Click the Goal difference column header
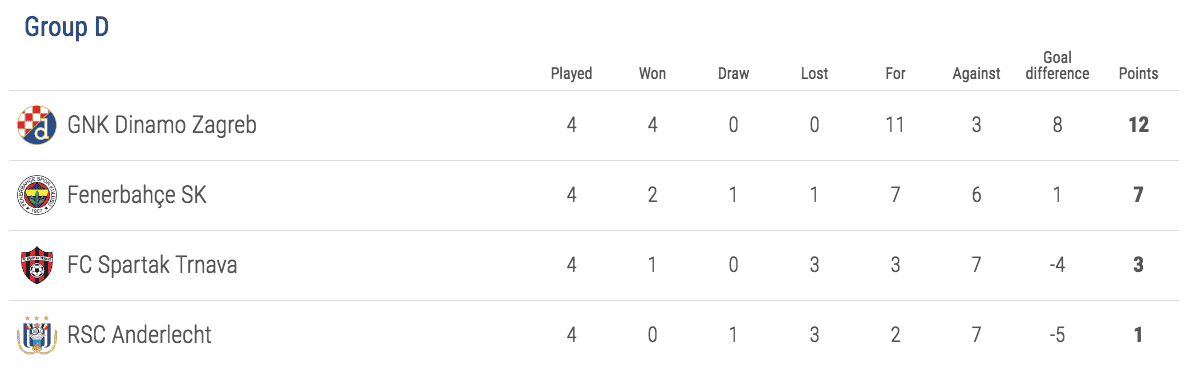Image resolution: width=1195 pixels, height=366 pixels. [x=1057, y=66]
